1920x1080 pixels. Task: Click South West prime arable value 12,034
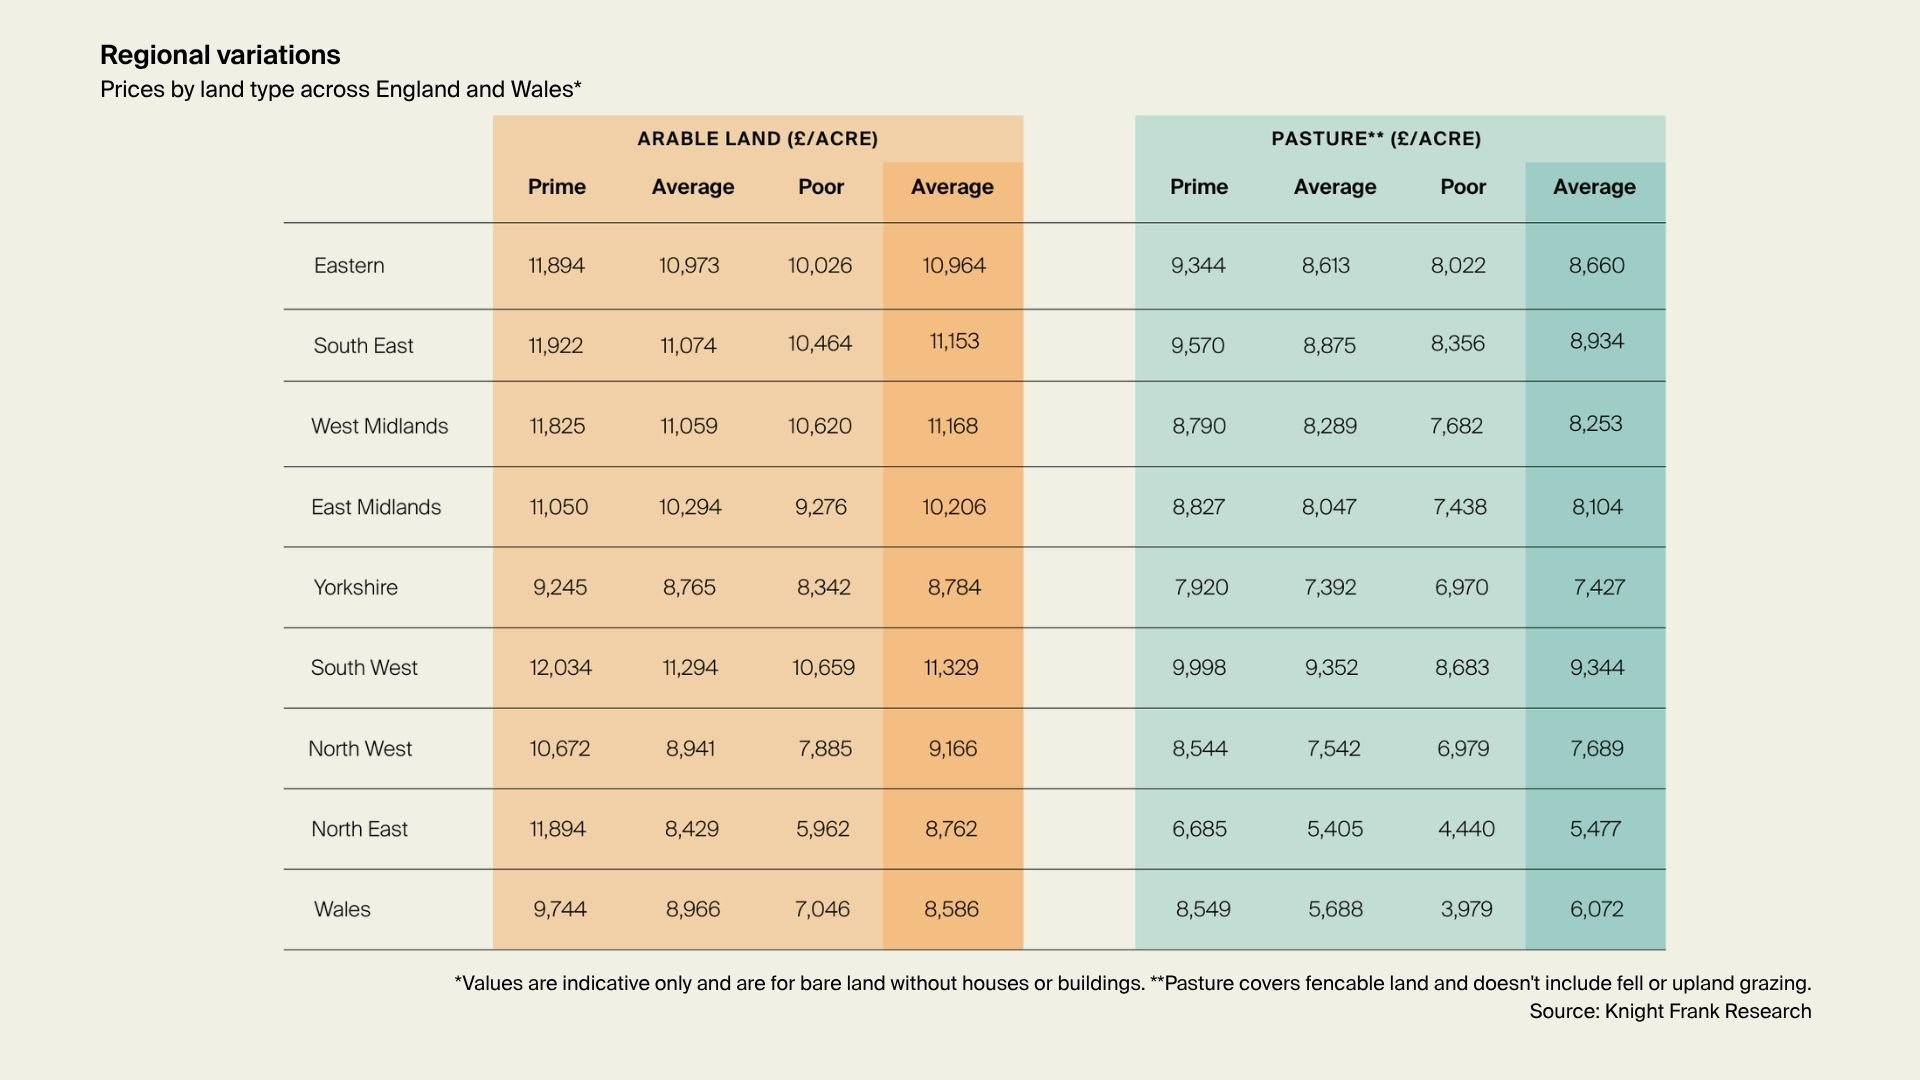pyautogui.click(x=560, y=668)
